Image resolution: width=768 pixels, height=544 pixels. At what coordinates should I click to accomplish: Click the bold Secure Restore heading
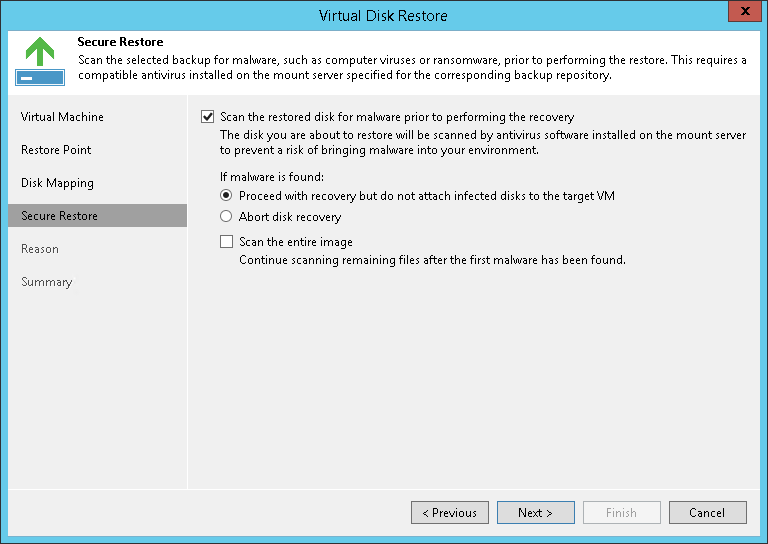(120, 42)
